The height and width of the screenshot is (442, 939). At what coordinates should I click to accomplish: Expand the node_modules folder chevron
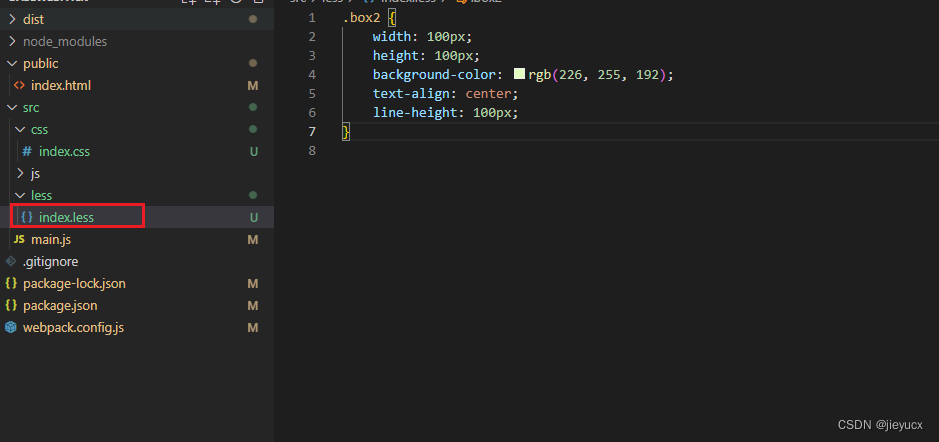point(12,42)
